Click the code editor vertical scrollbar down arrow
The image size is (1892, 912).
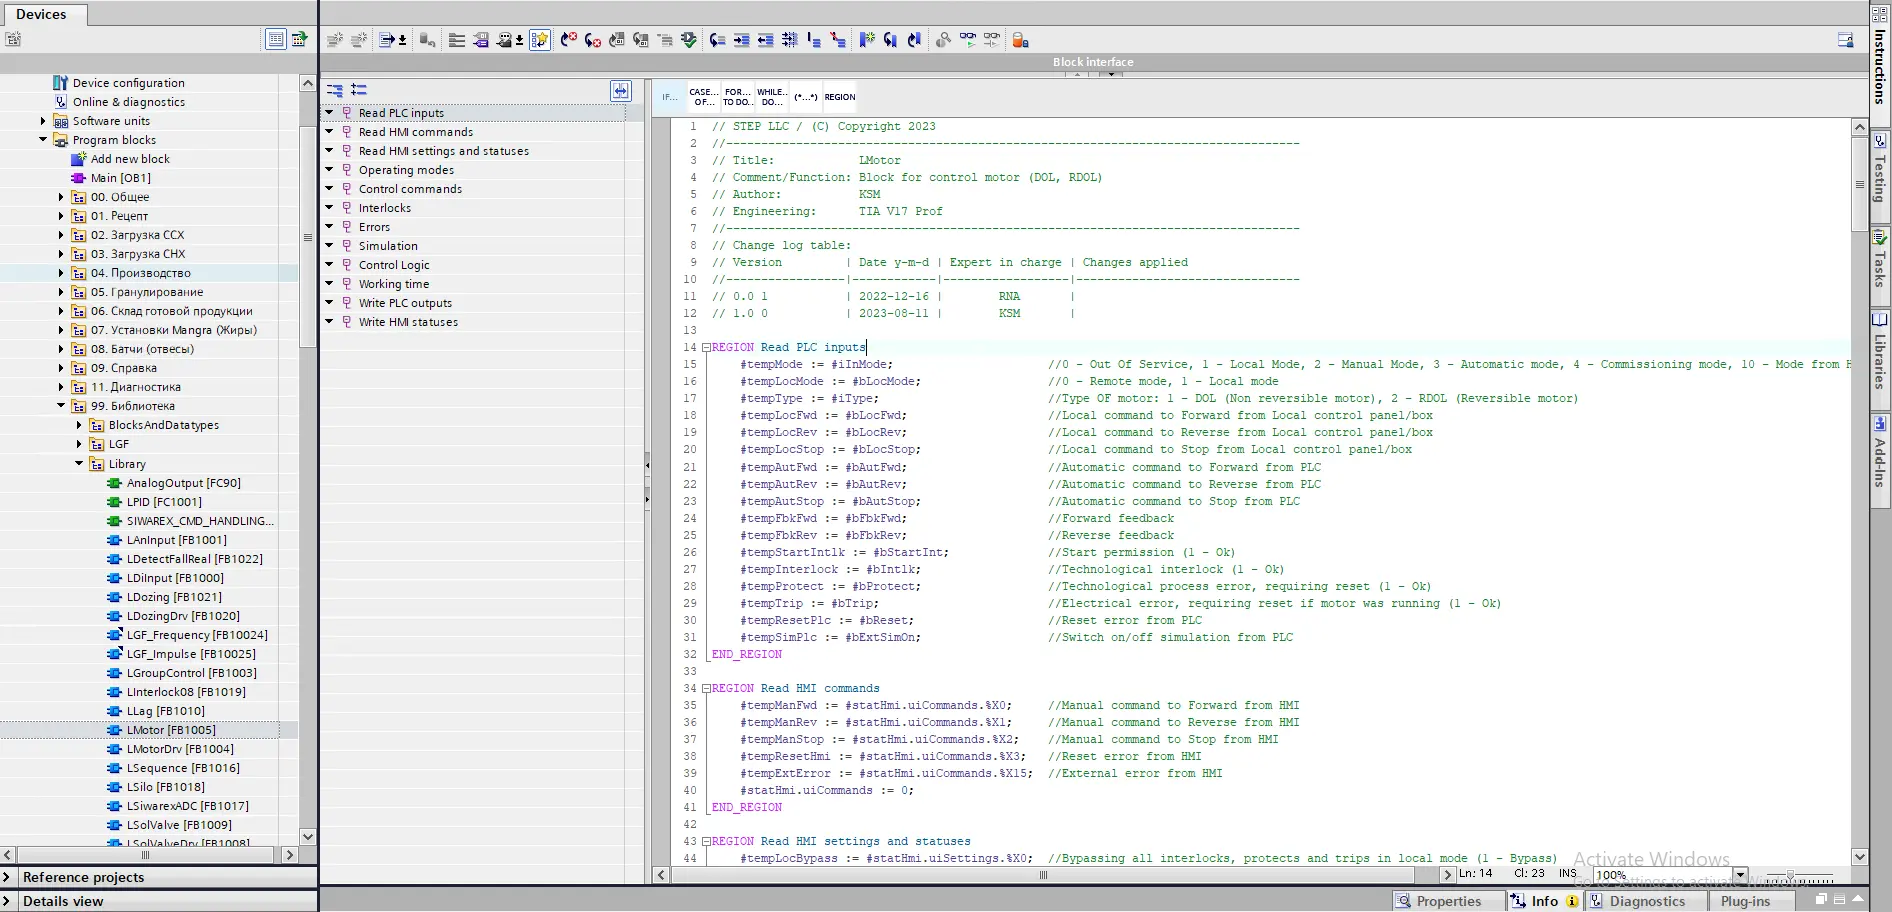pos(1860,856)
